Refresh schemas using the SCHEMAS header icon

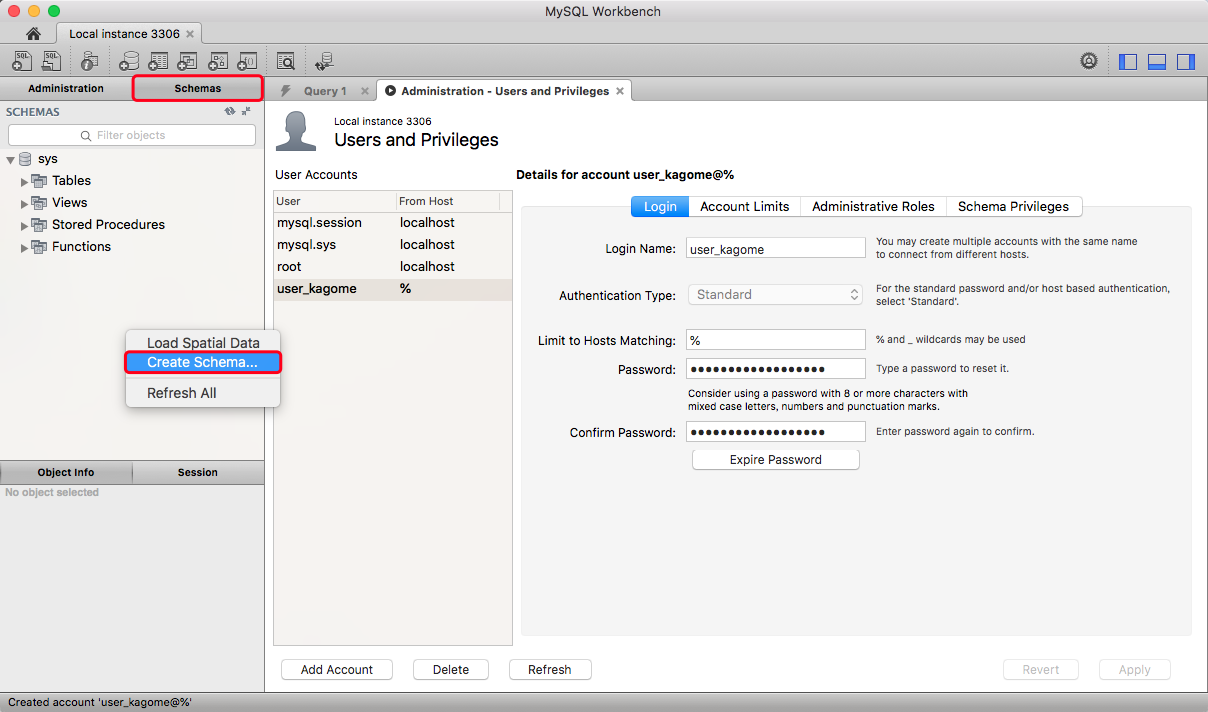point(230,111)
